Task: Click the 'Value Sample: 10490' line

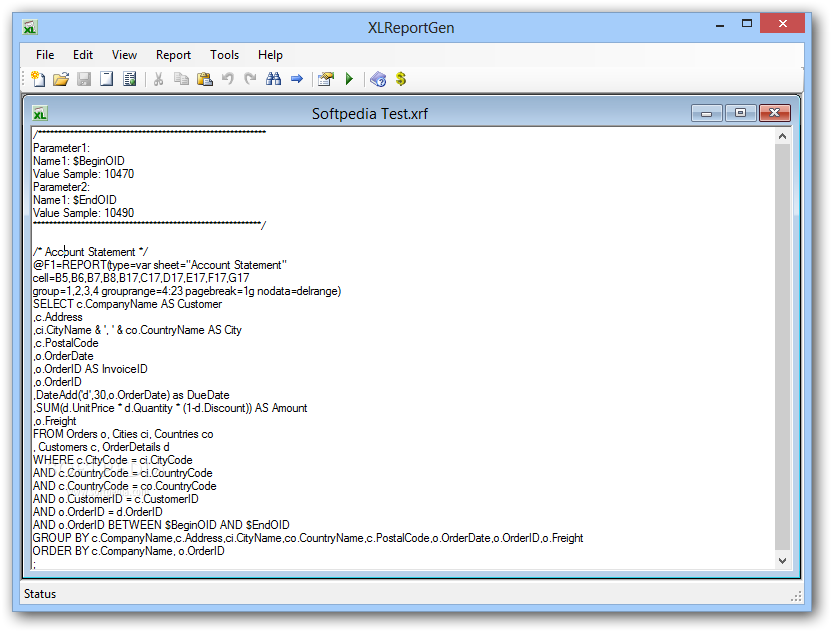Action: [83, 213]
